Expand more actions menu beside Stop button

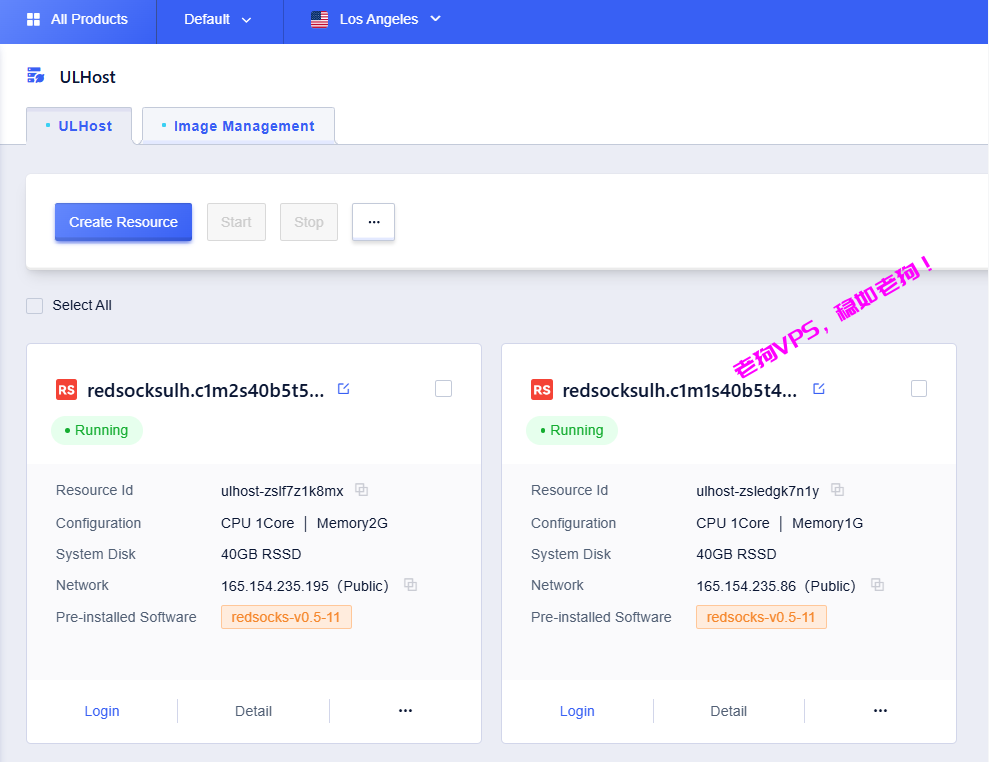[373, 222]
